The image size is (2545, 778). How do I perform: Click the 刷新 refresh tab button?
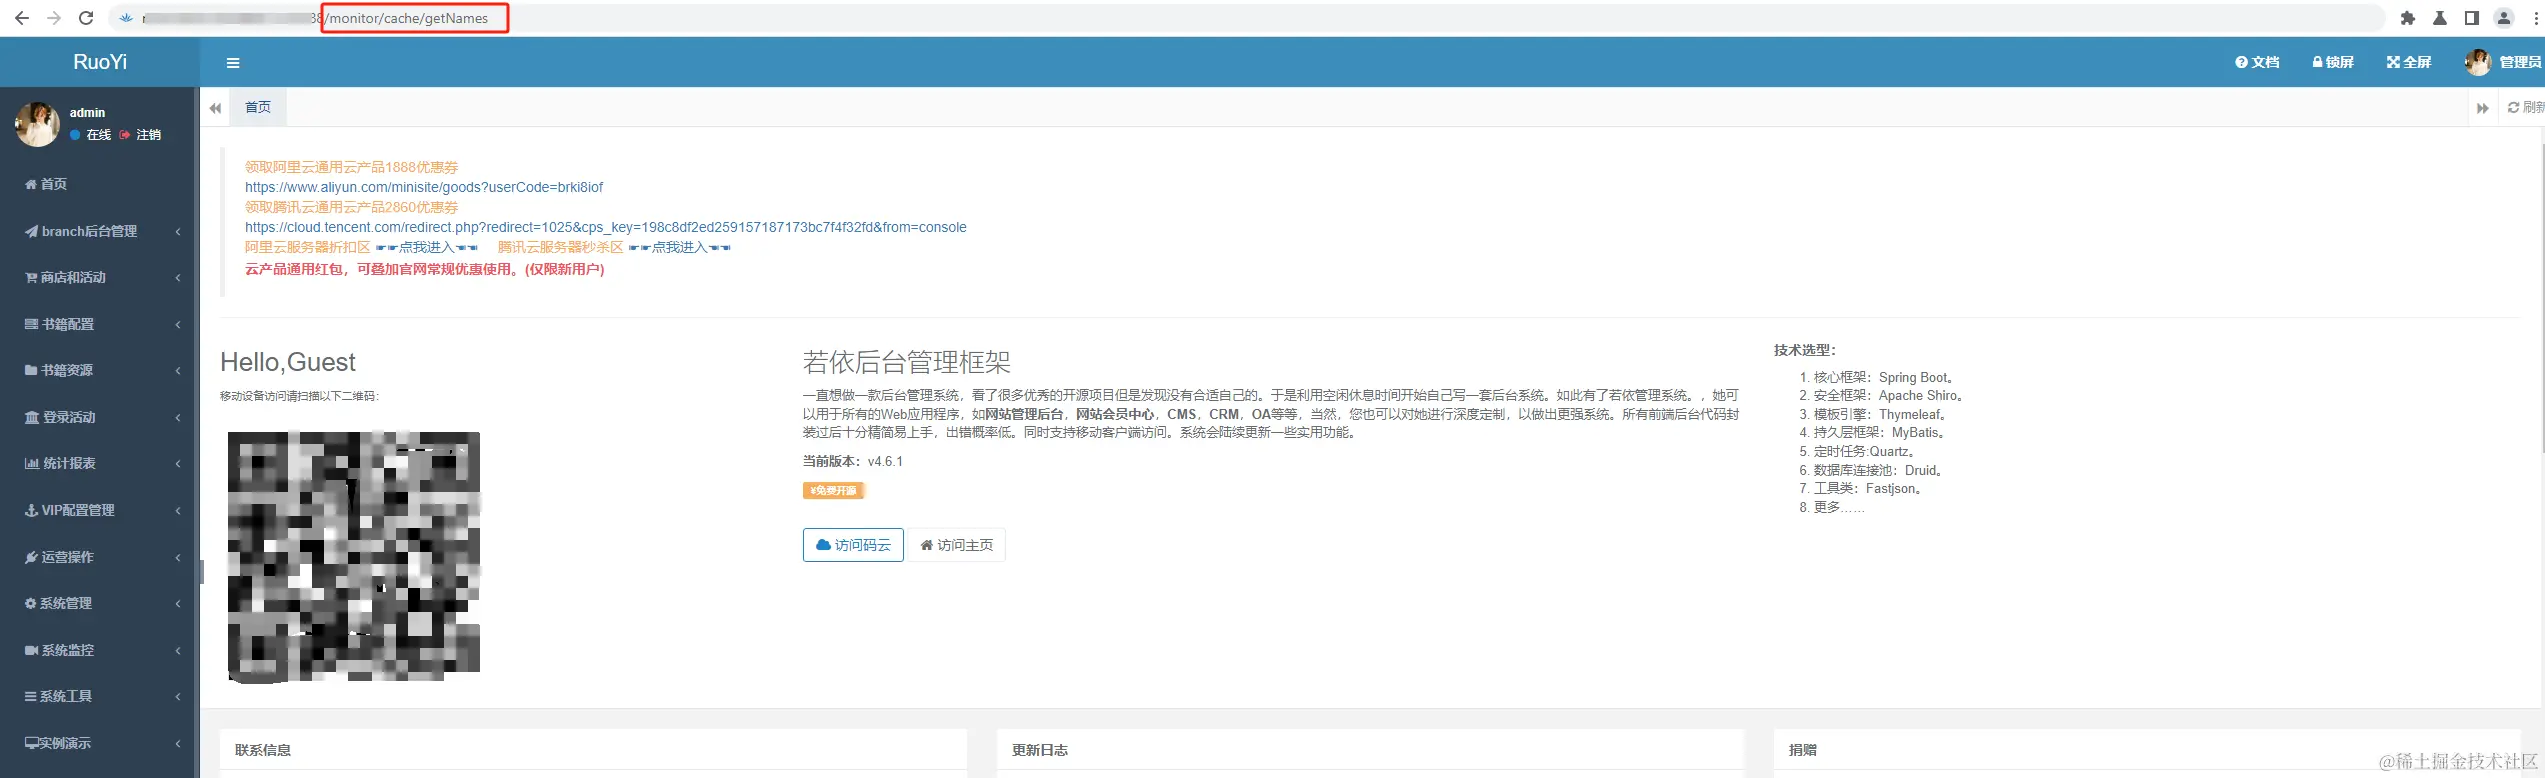pyautogui.click(x=2523, y=107)
